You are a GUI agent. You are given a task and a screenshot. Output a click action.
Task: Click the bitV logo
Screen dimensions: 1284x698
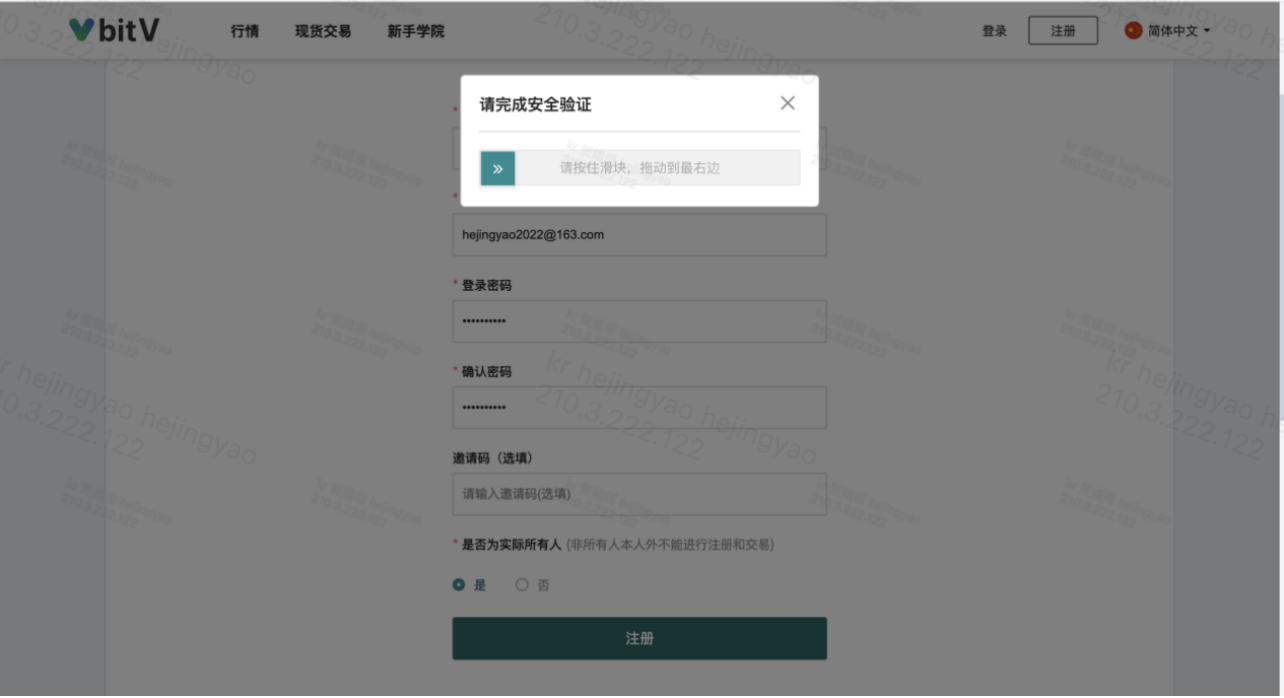[113, 30]
